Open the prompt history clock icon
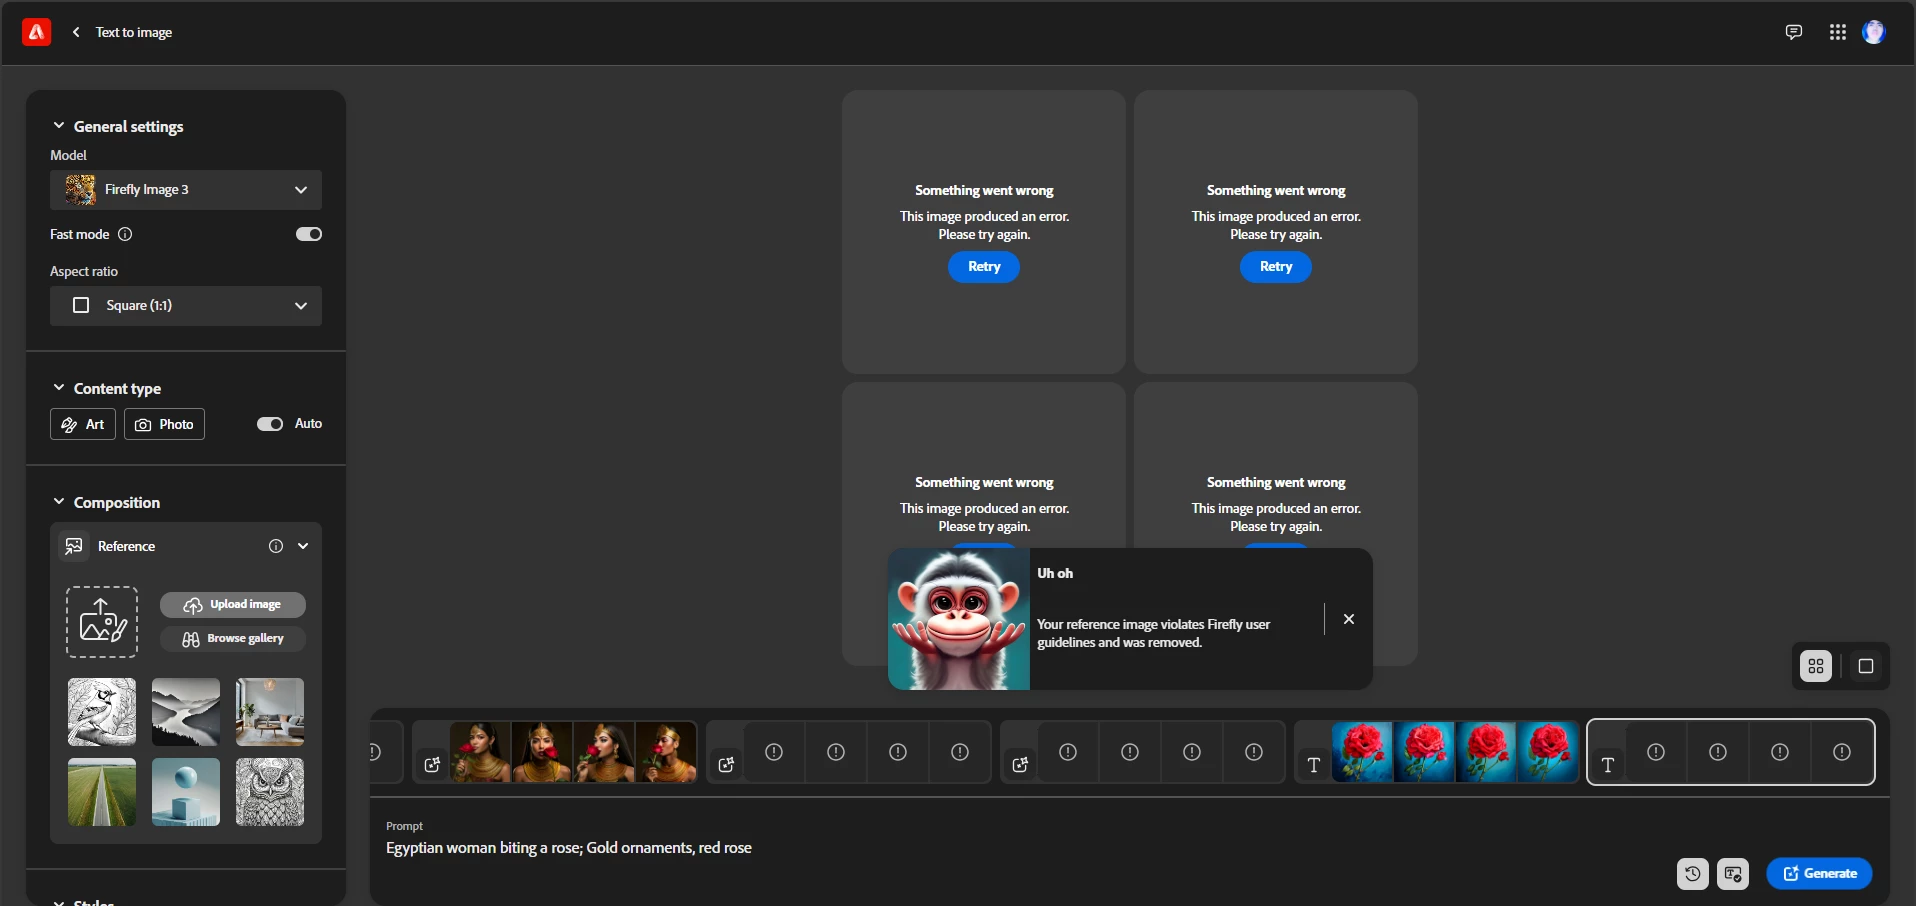Screen dimensions: 1916x906 point(1692,873)
